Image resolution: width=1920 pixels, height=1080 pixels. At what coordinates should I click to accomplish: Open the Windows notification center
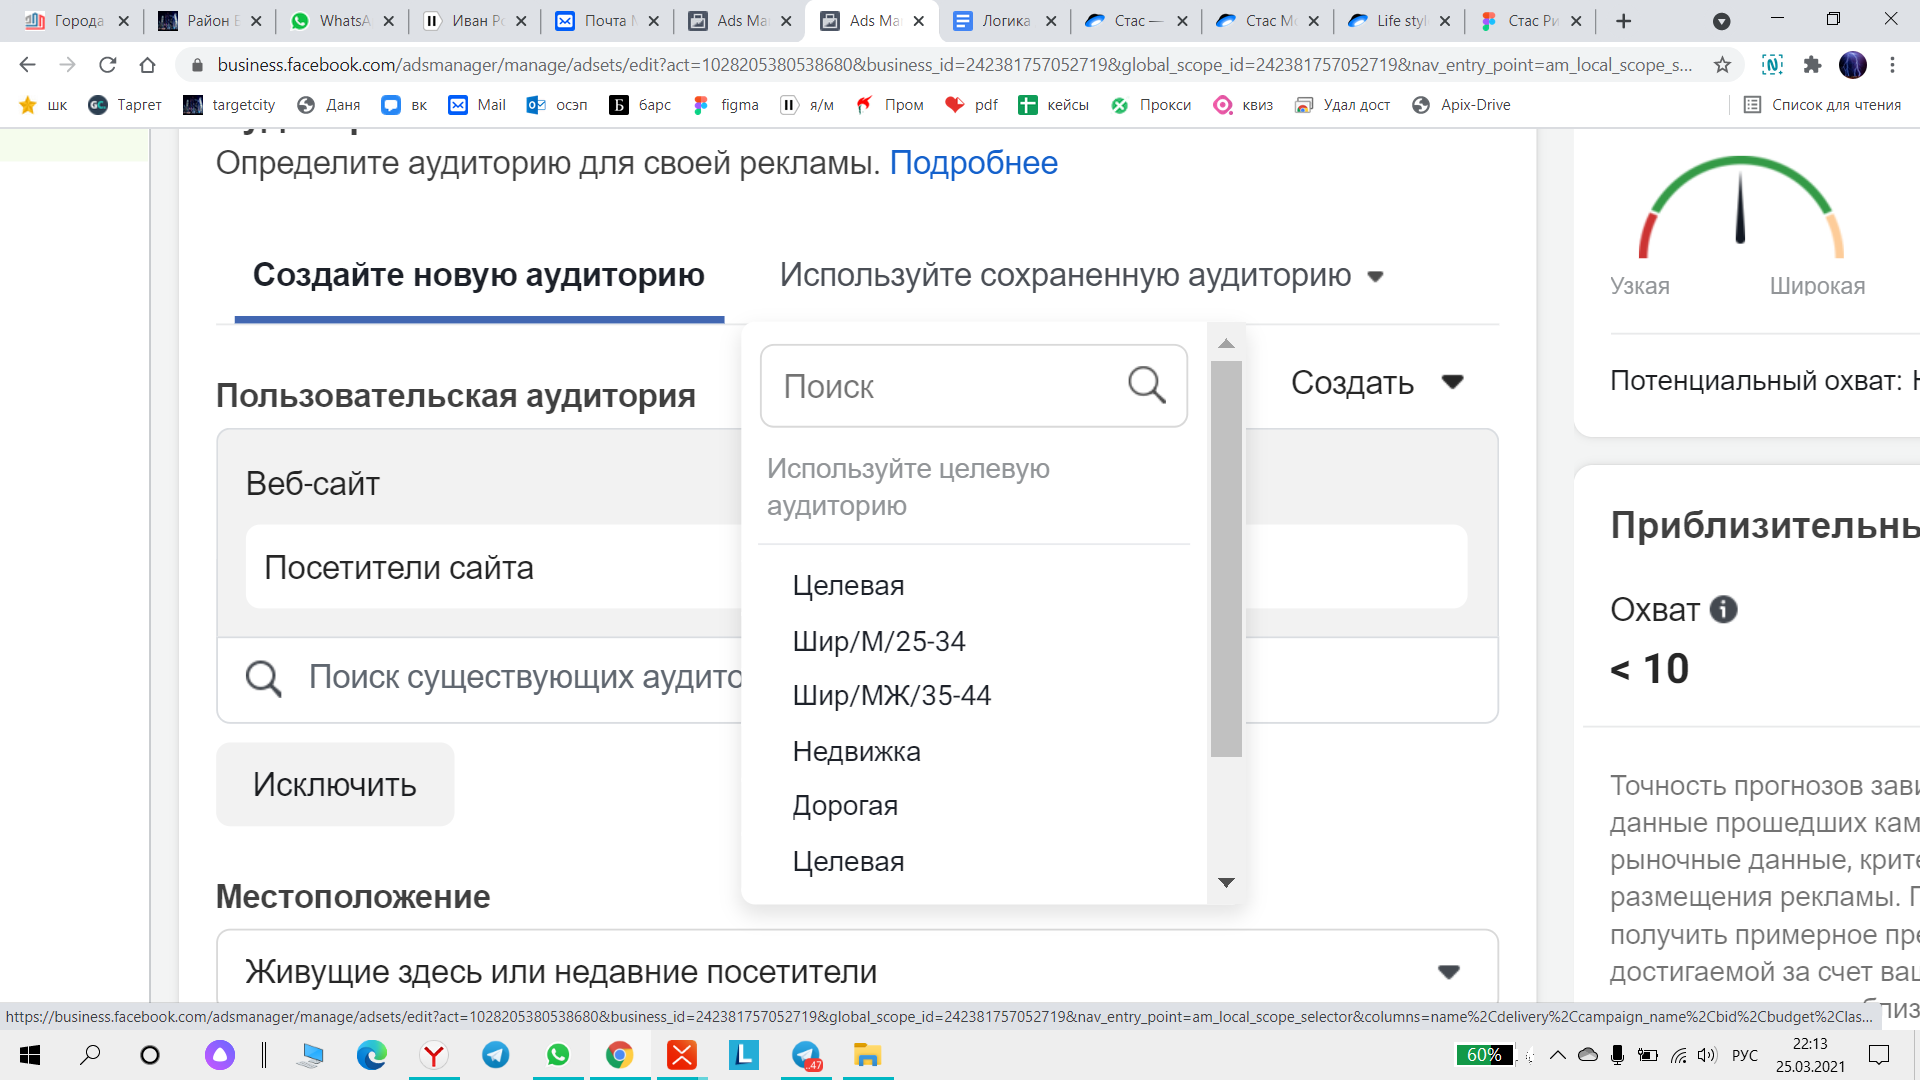pos(1879,1055)
